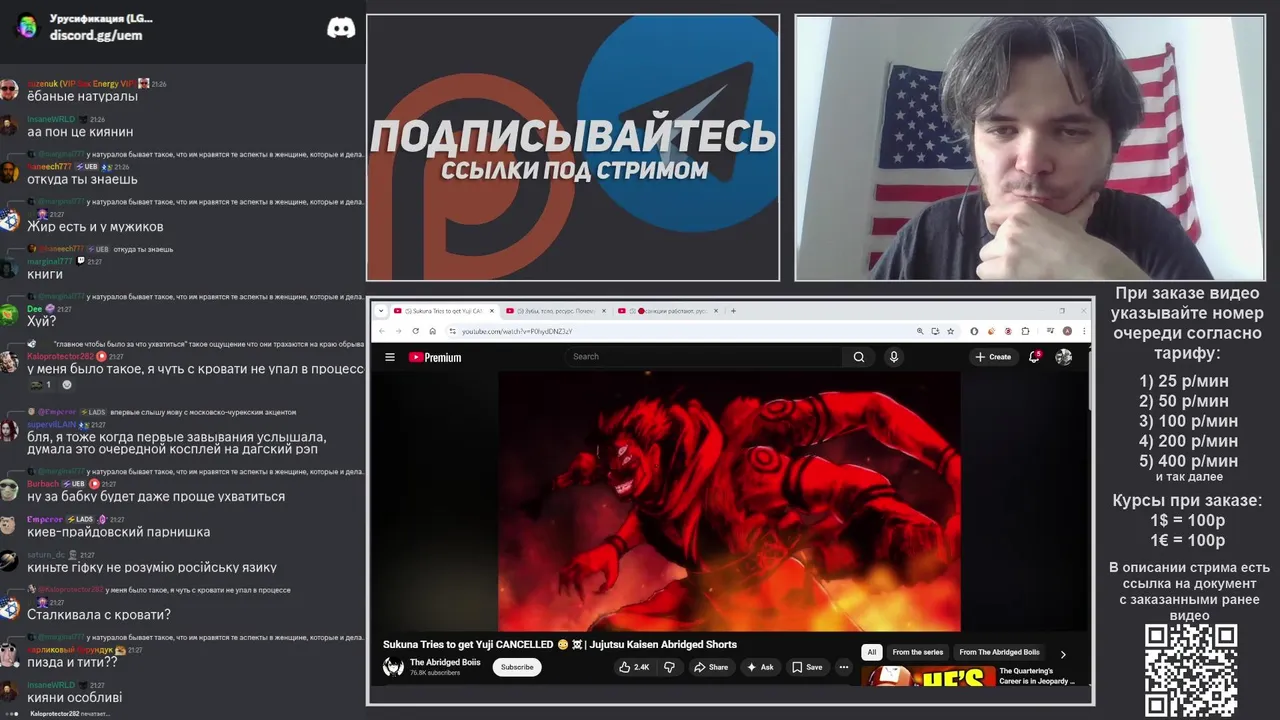Bookmark this page with the star icon

pyautogui.click(x=951, y=331)
